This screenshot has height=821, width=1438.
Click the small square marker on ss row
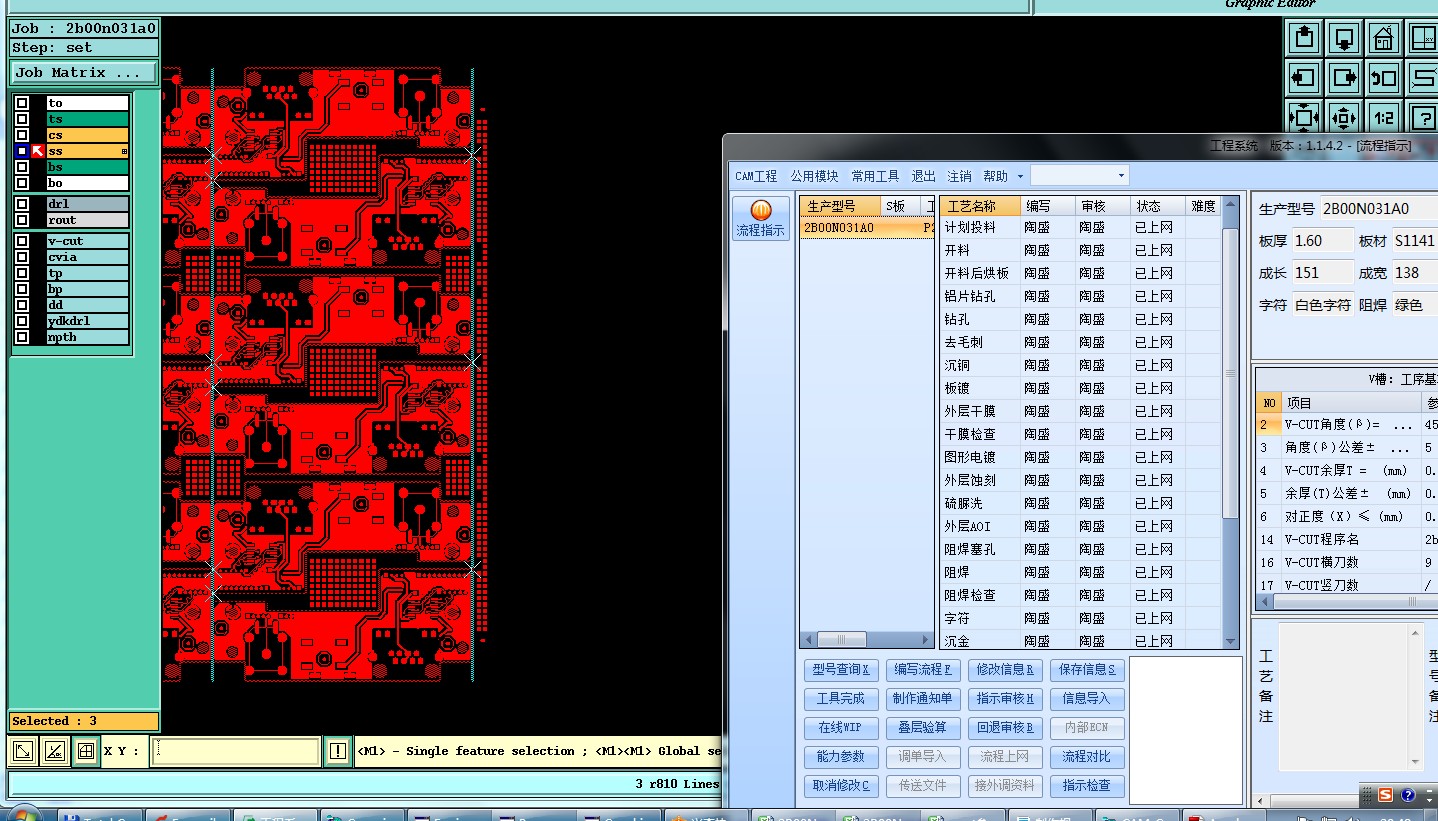pos(124,151)
